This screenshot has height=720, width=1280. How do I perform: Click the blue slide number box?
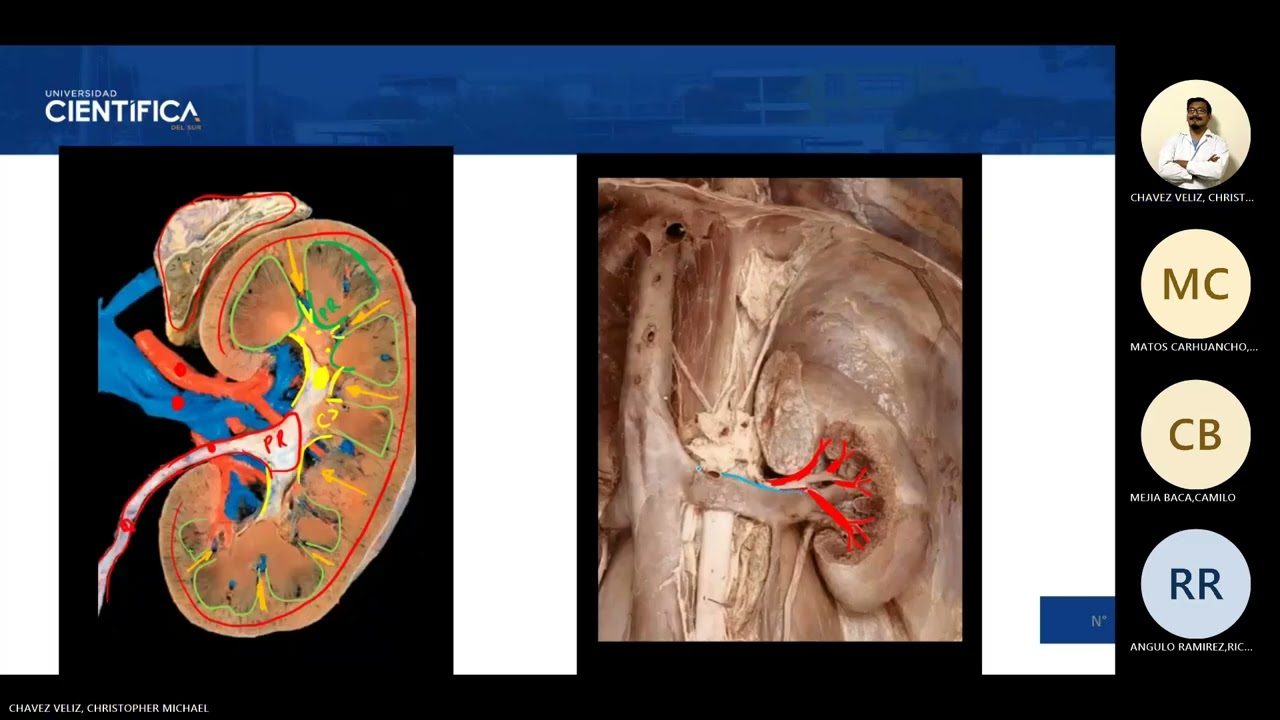pos(1077,620)
